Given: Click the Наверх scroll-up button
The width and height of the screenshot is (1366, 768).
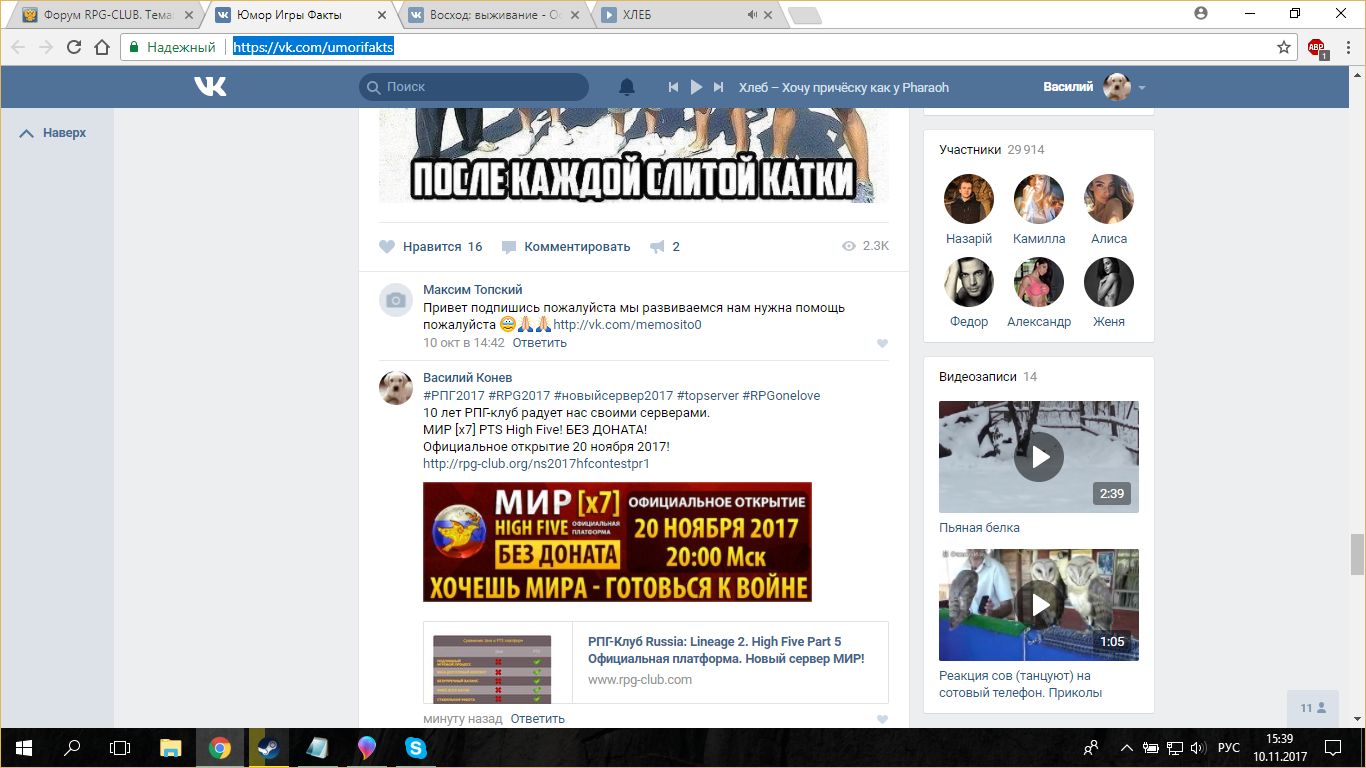Looking at the screenshot, I should click(54, 132).
